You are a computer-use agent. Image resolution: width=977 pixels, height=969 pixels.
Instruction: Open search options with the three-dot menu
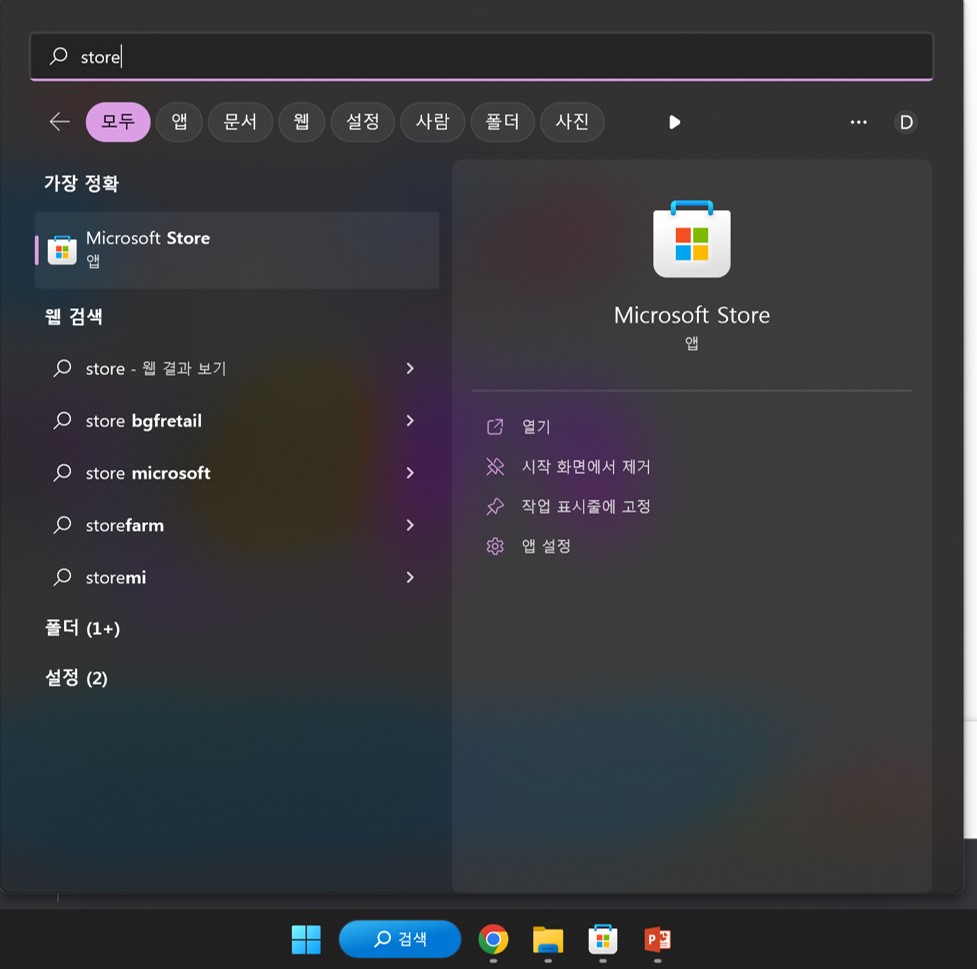pyautogui.click(x=858, y=121)
